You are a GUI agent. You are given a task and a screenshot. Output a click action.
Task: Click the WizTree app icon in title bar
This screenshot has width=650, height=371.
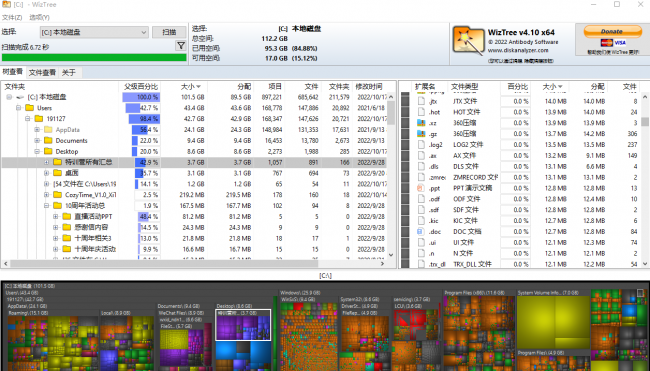click(x=6, y=5)
